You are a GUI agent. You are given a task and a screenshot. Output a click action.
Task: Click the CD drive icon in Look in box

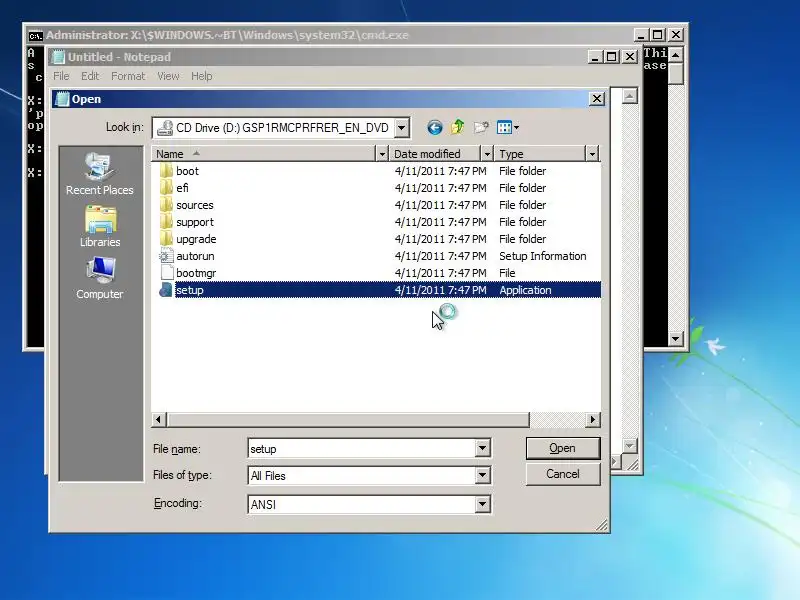click(165, 128)
